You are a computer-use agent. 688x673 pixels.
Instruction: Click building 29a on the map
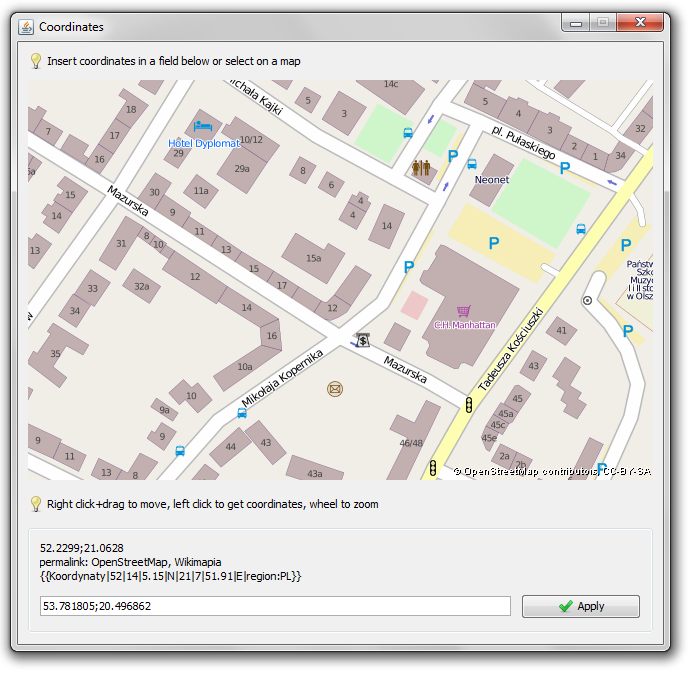242,168
